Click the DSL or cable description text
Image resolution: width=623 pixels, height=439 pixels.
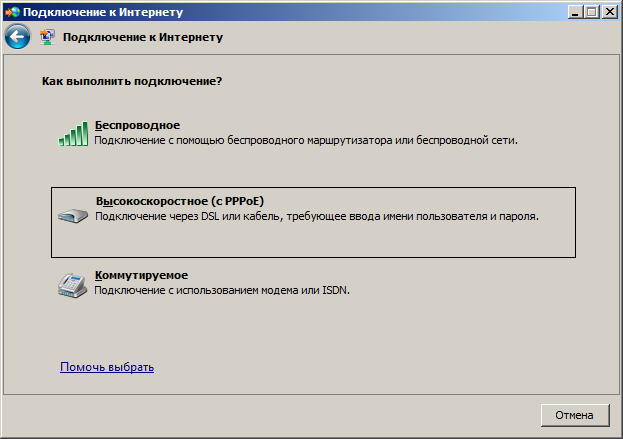click(x=317, y=217)
